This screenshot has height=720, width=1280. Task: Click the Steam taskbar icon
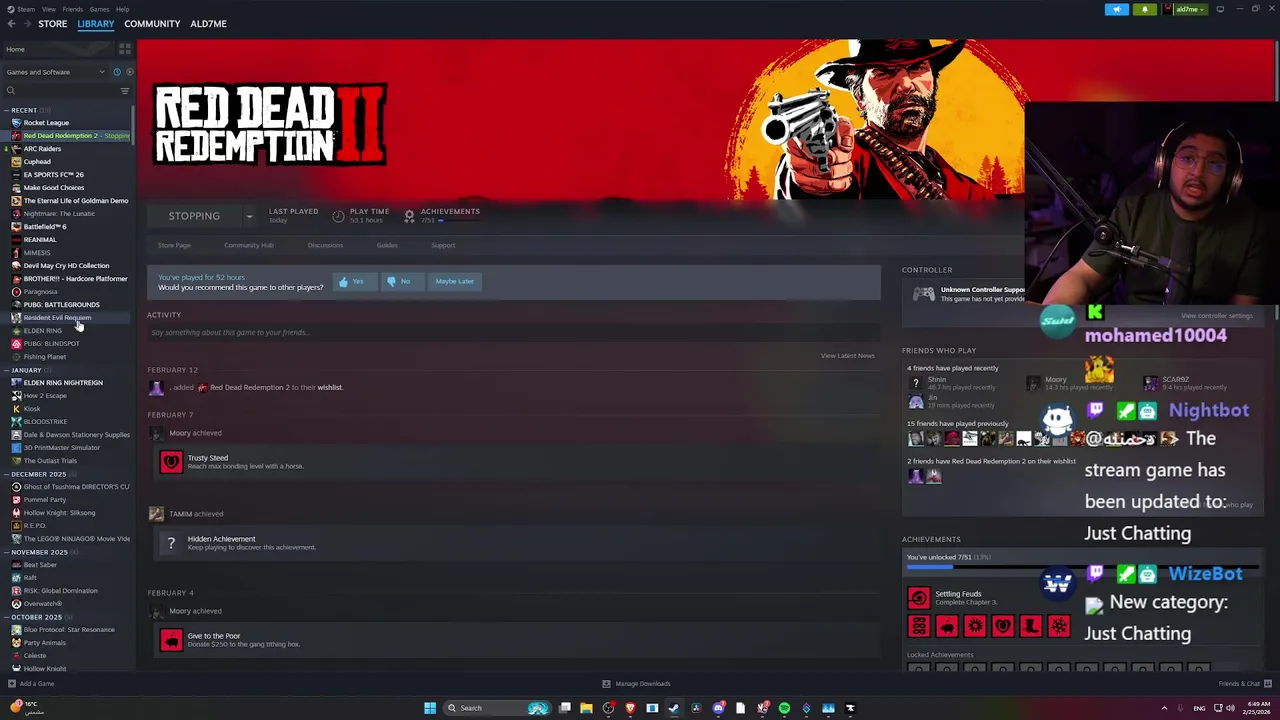pos(674,708)
